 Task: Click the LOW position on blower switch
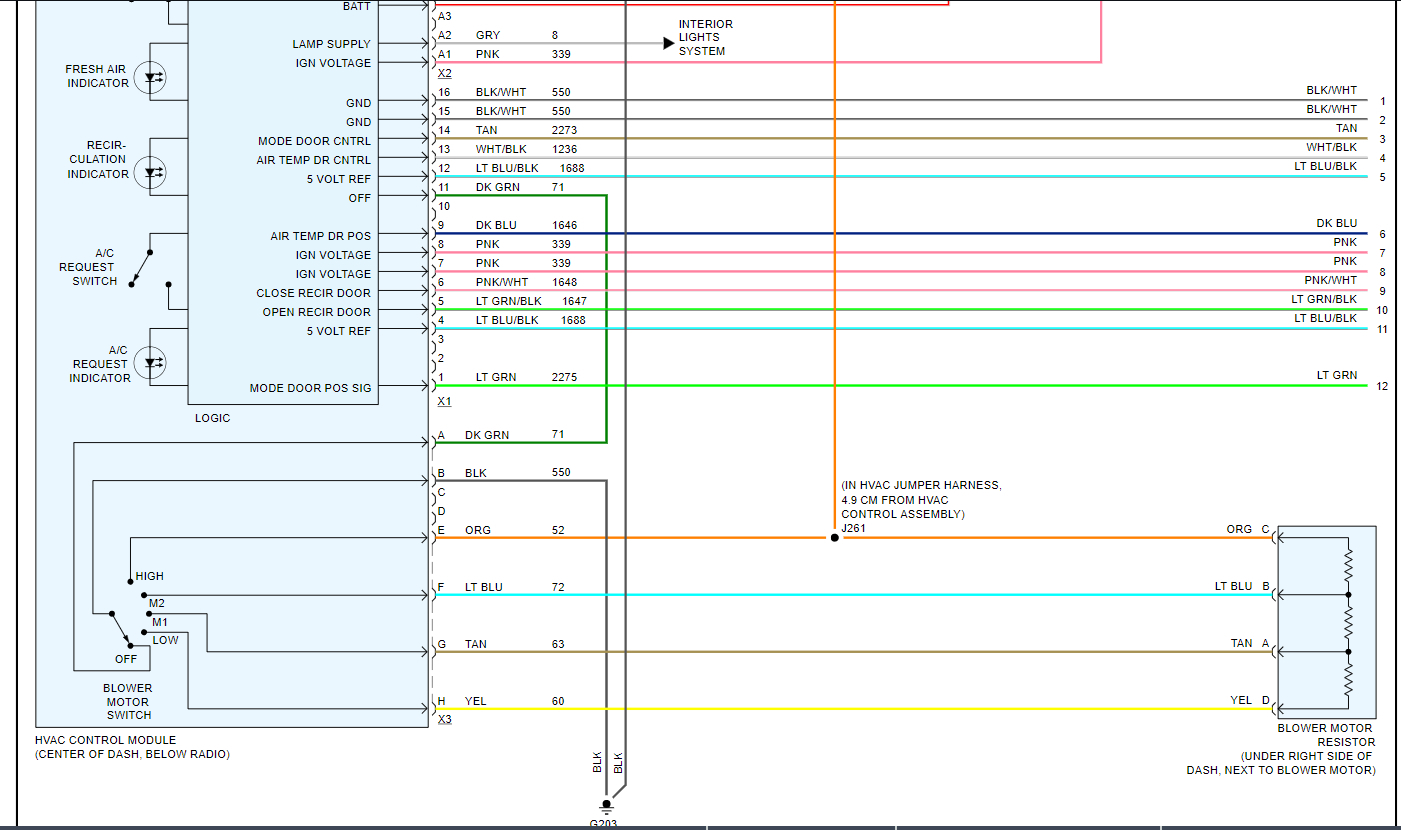pyautogui.click(x=165, y=640)
